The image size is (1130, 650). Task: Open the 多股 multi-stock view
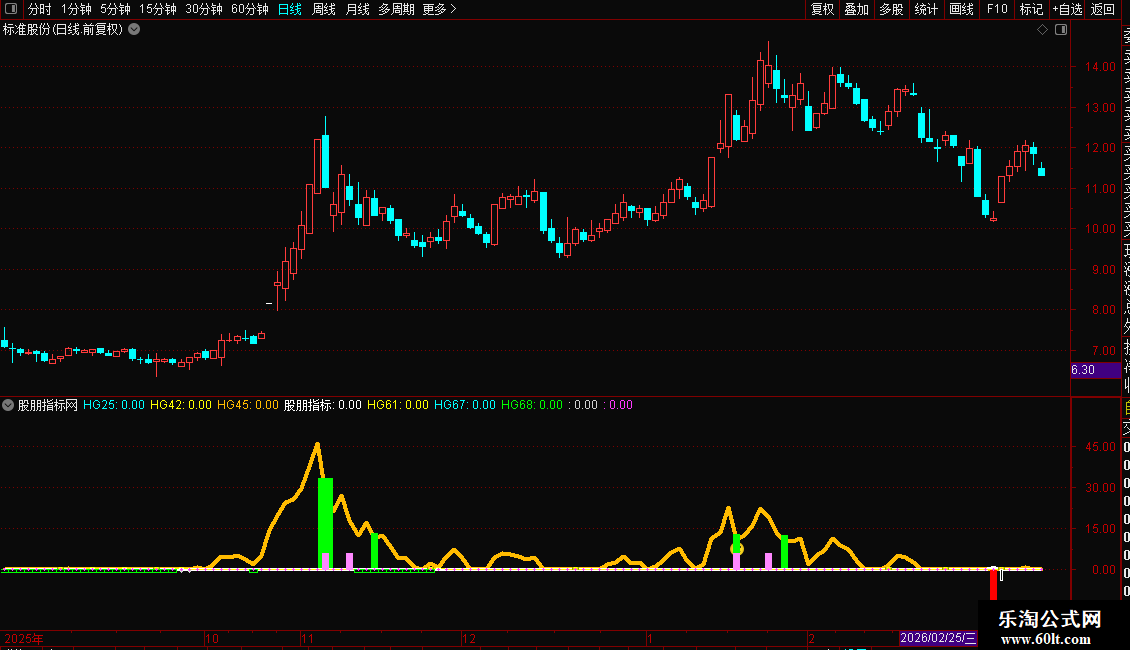point(891,9)
